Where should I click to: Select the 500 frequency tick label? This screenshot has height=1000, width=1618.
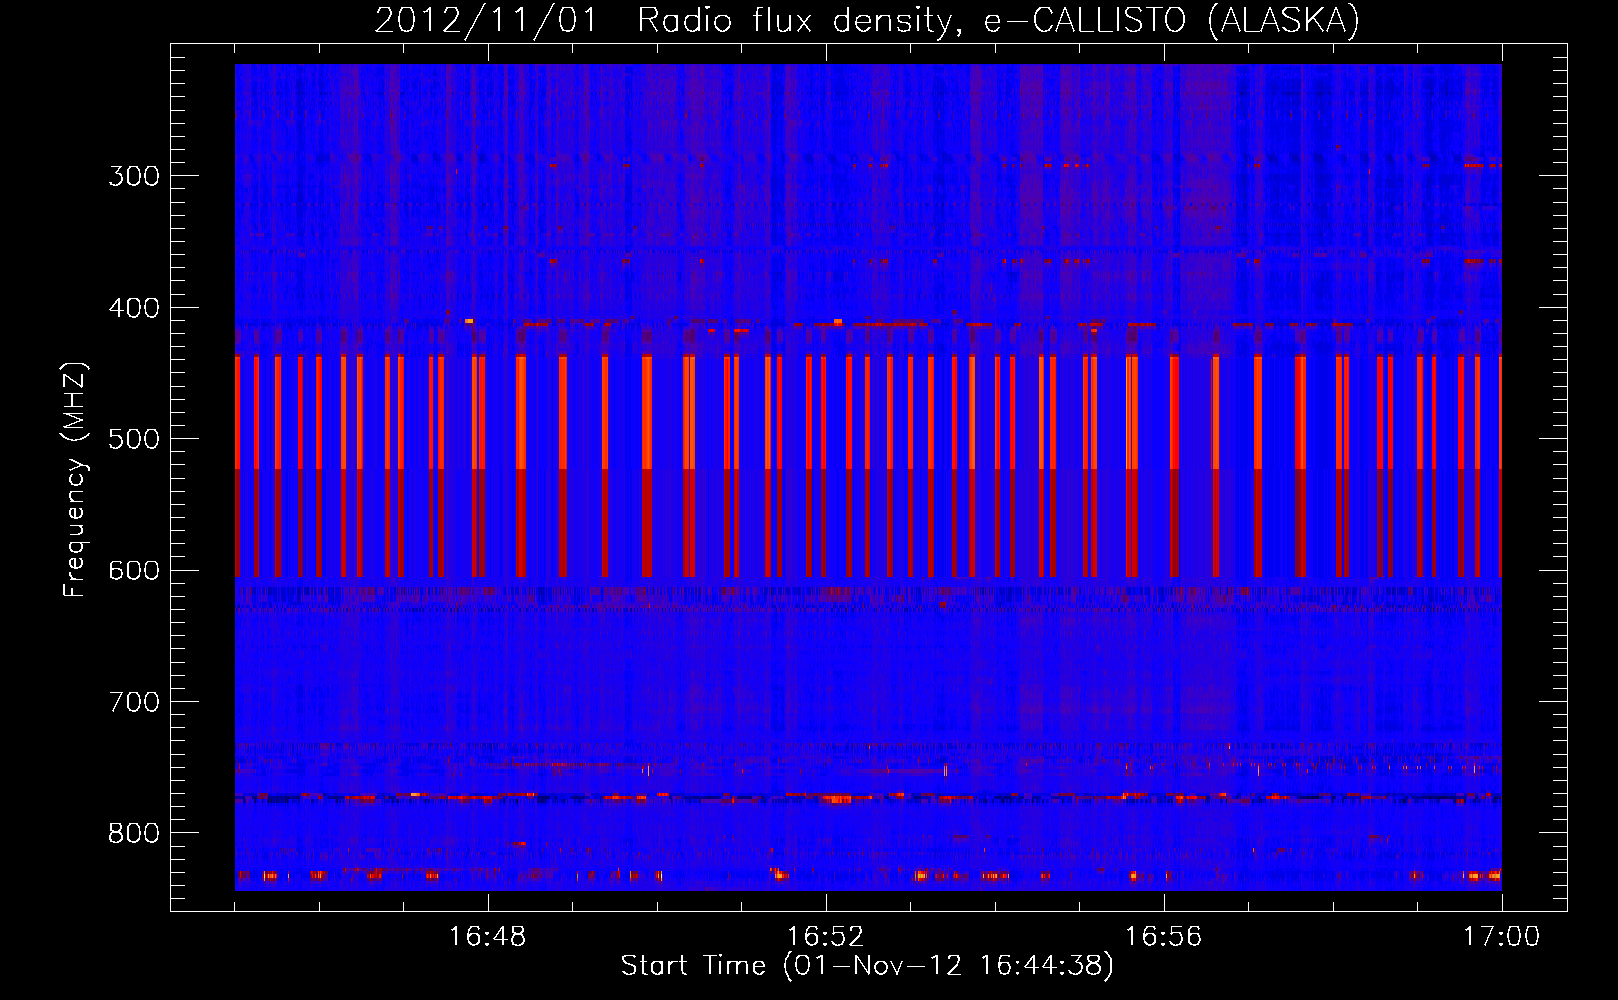coord(134,439)
